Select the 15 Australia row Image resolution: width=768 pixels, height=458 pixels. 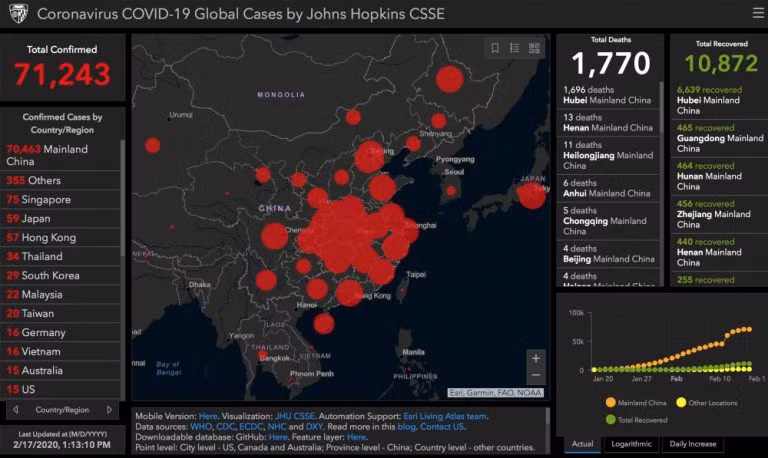(x=60, y=370)
